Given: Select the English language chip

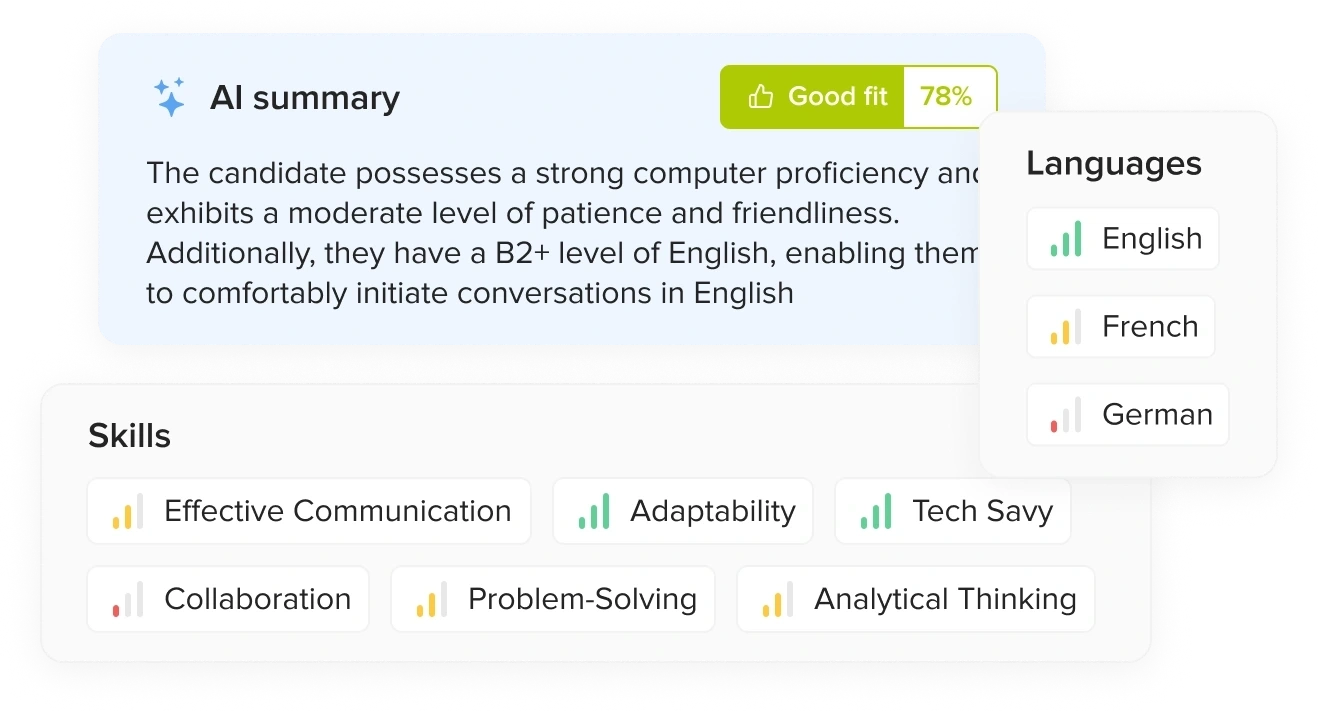Looking at the screenshot, I should [1123, 239].
